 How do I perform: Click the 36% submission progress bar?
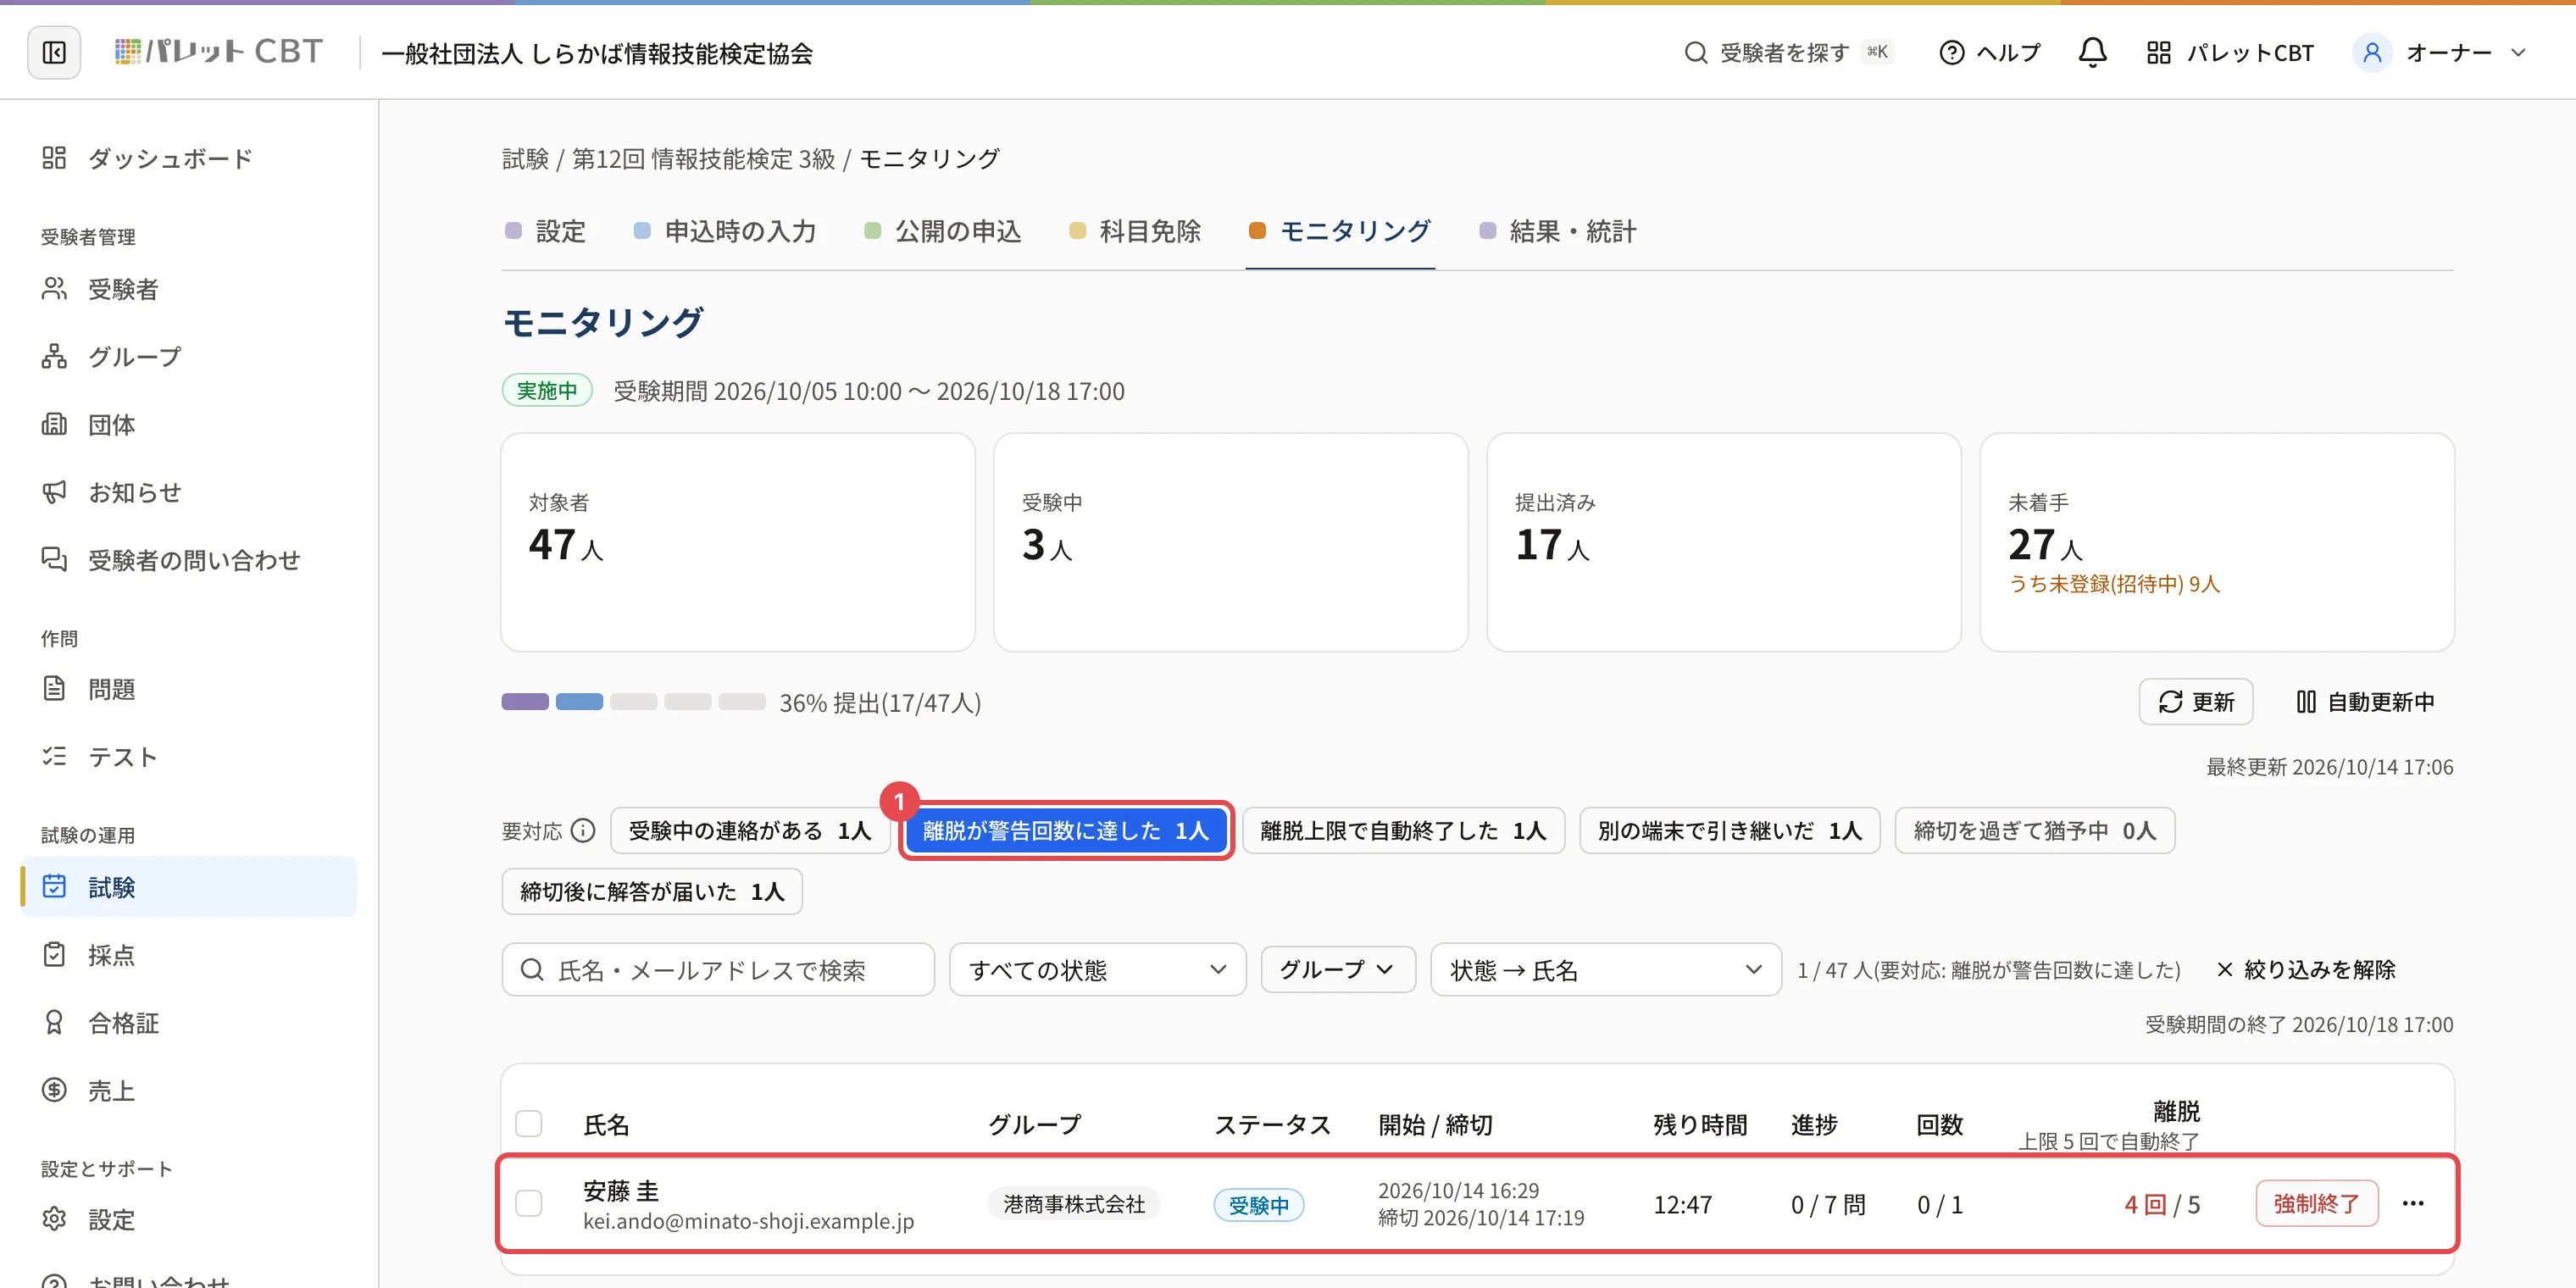[633, 702]
